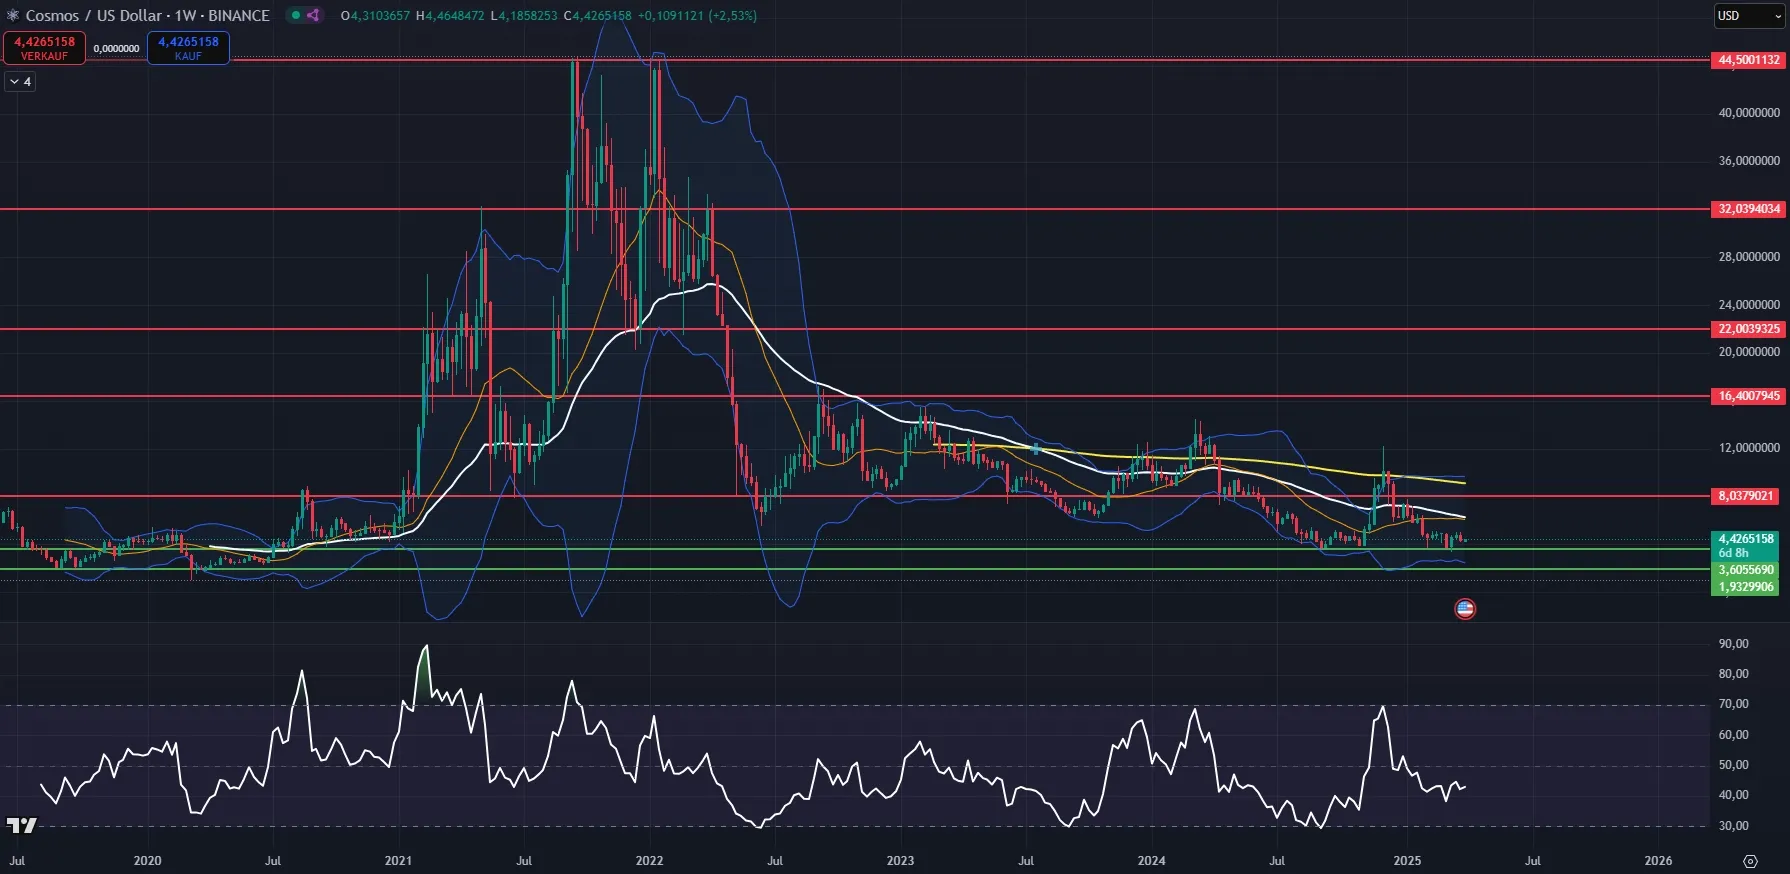This screenshot has height=874, width=1790.
Task: Click the high price value H4,4648472
Action: (450, 16)
